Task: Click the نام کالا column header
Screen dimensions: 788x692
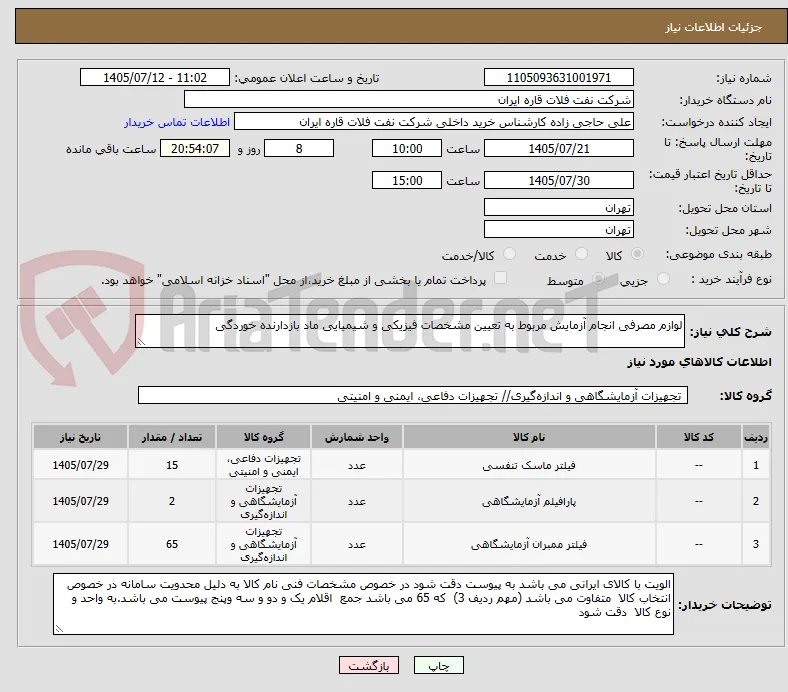Action: [x=529, y=437]
